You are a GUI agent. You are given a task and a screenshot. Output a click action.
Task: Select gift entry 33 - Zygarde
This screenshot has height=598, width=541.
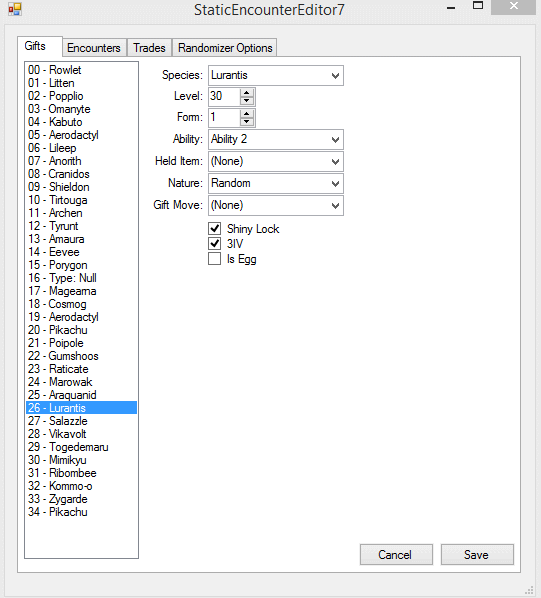[81, 499]
